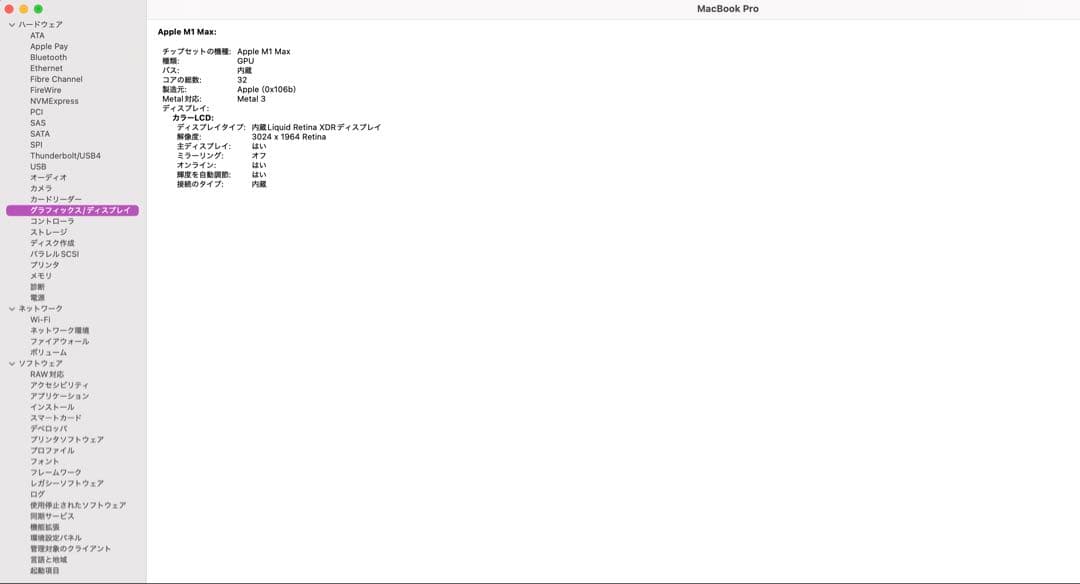Image resolution: width=1080 pixels, height=584 pixels.
Task: Open the Ethernet hardware entry
Action: 46,68
